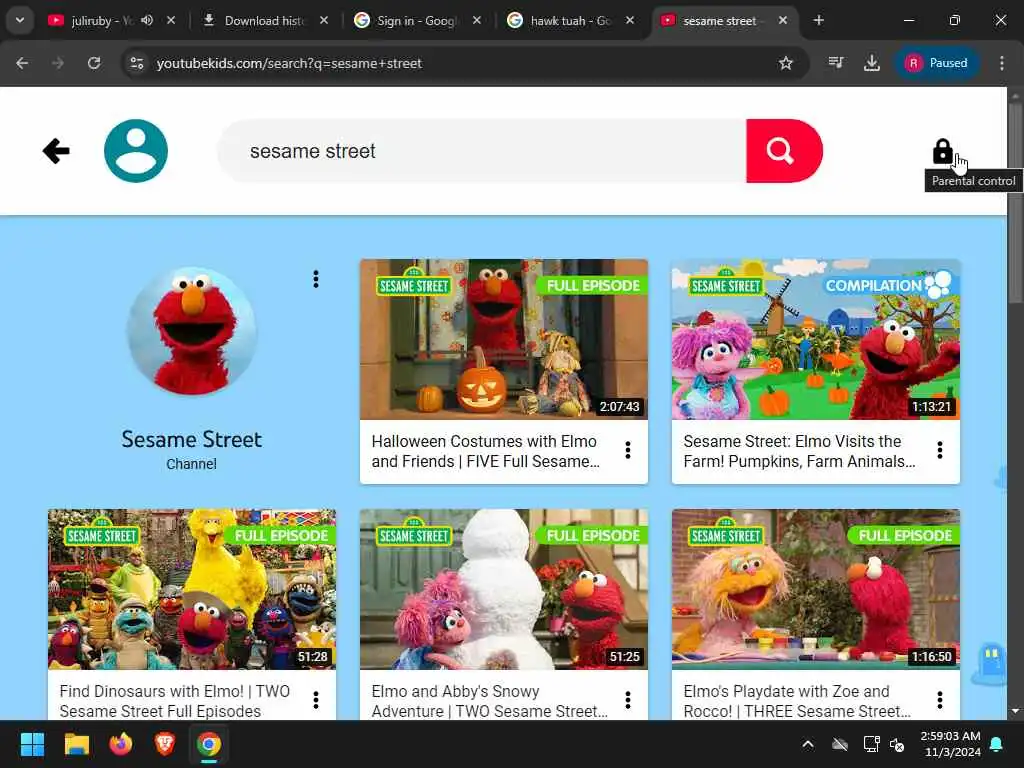Open Halloween Costumes with Elmo title
Viewport: 1024px width, 768px height.
click(x=485, y=451)
